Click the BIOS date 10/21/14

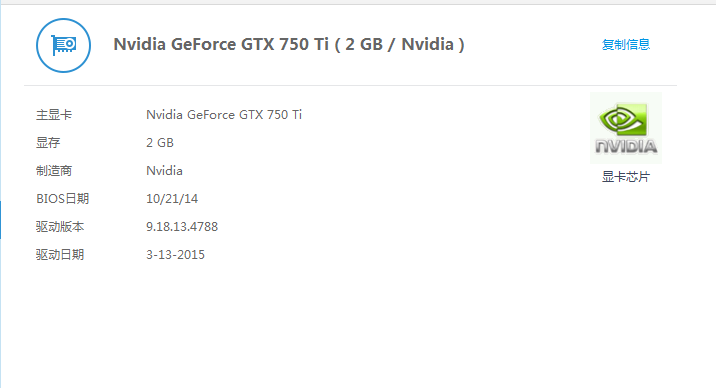click(x=172, y=199)
